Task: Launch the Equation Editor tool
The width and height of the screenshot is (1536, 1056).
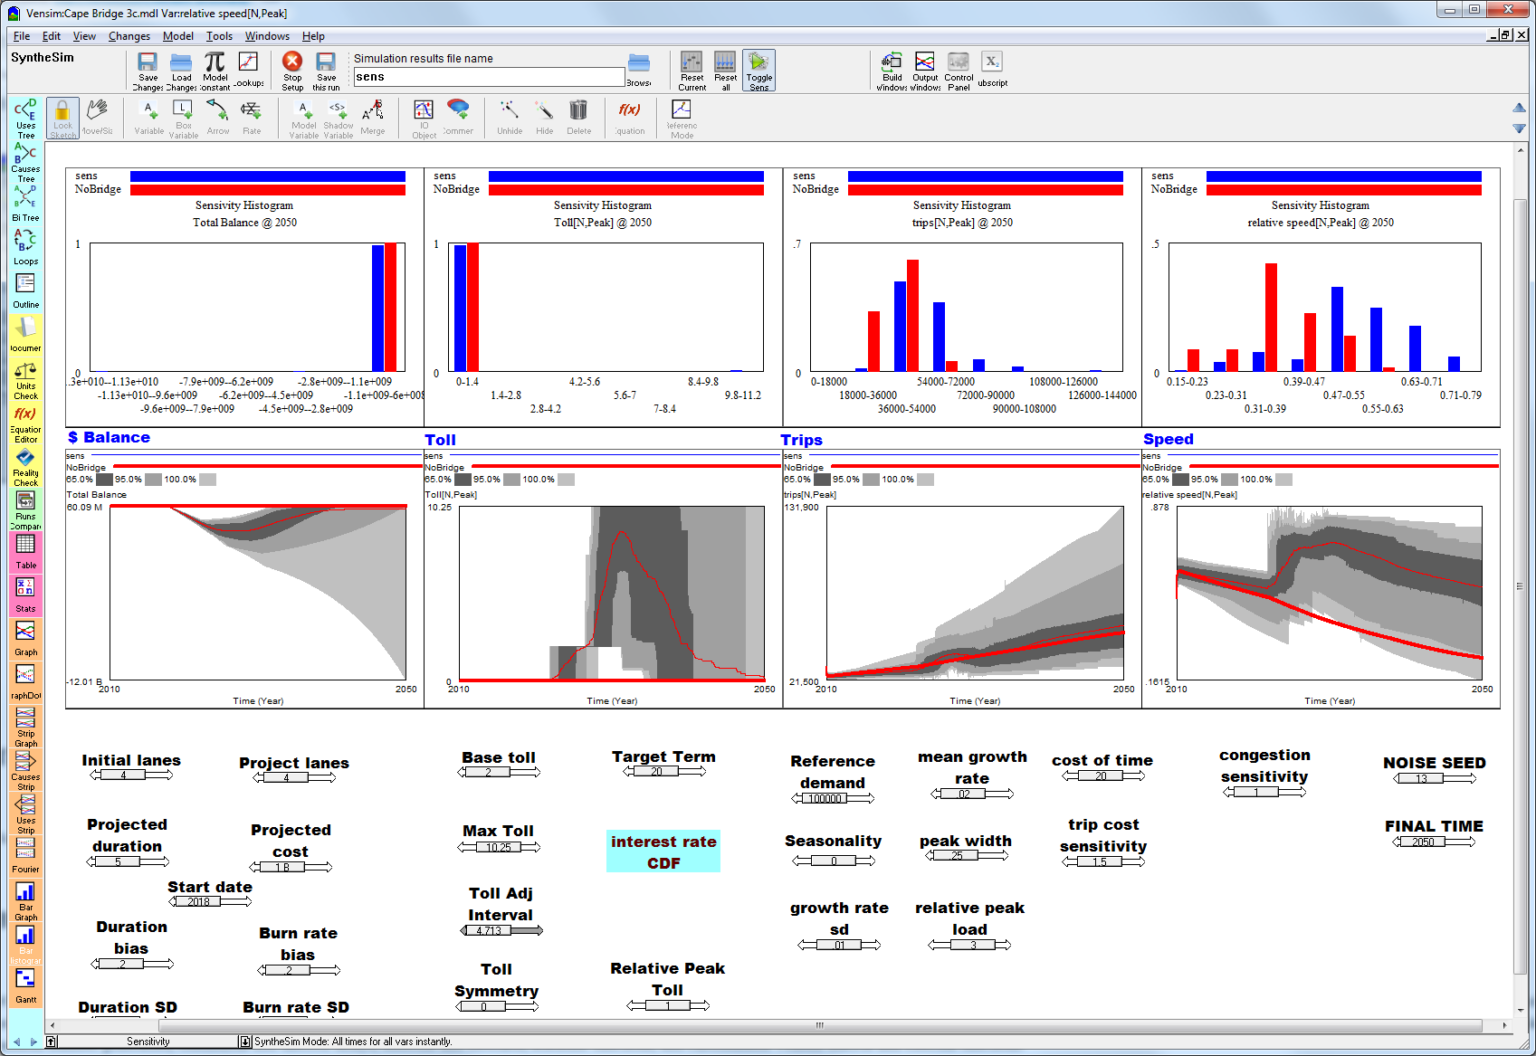Action: pyautogui.click(x=25, y=424)
